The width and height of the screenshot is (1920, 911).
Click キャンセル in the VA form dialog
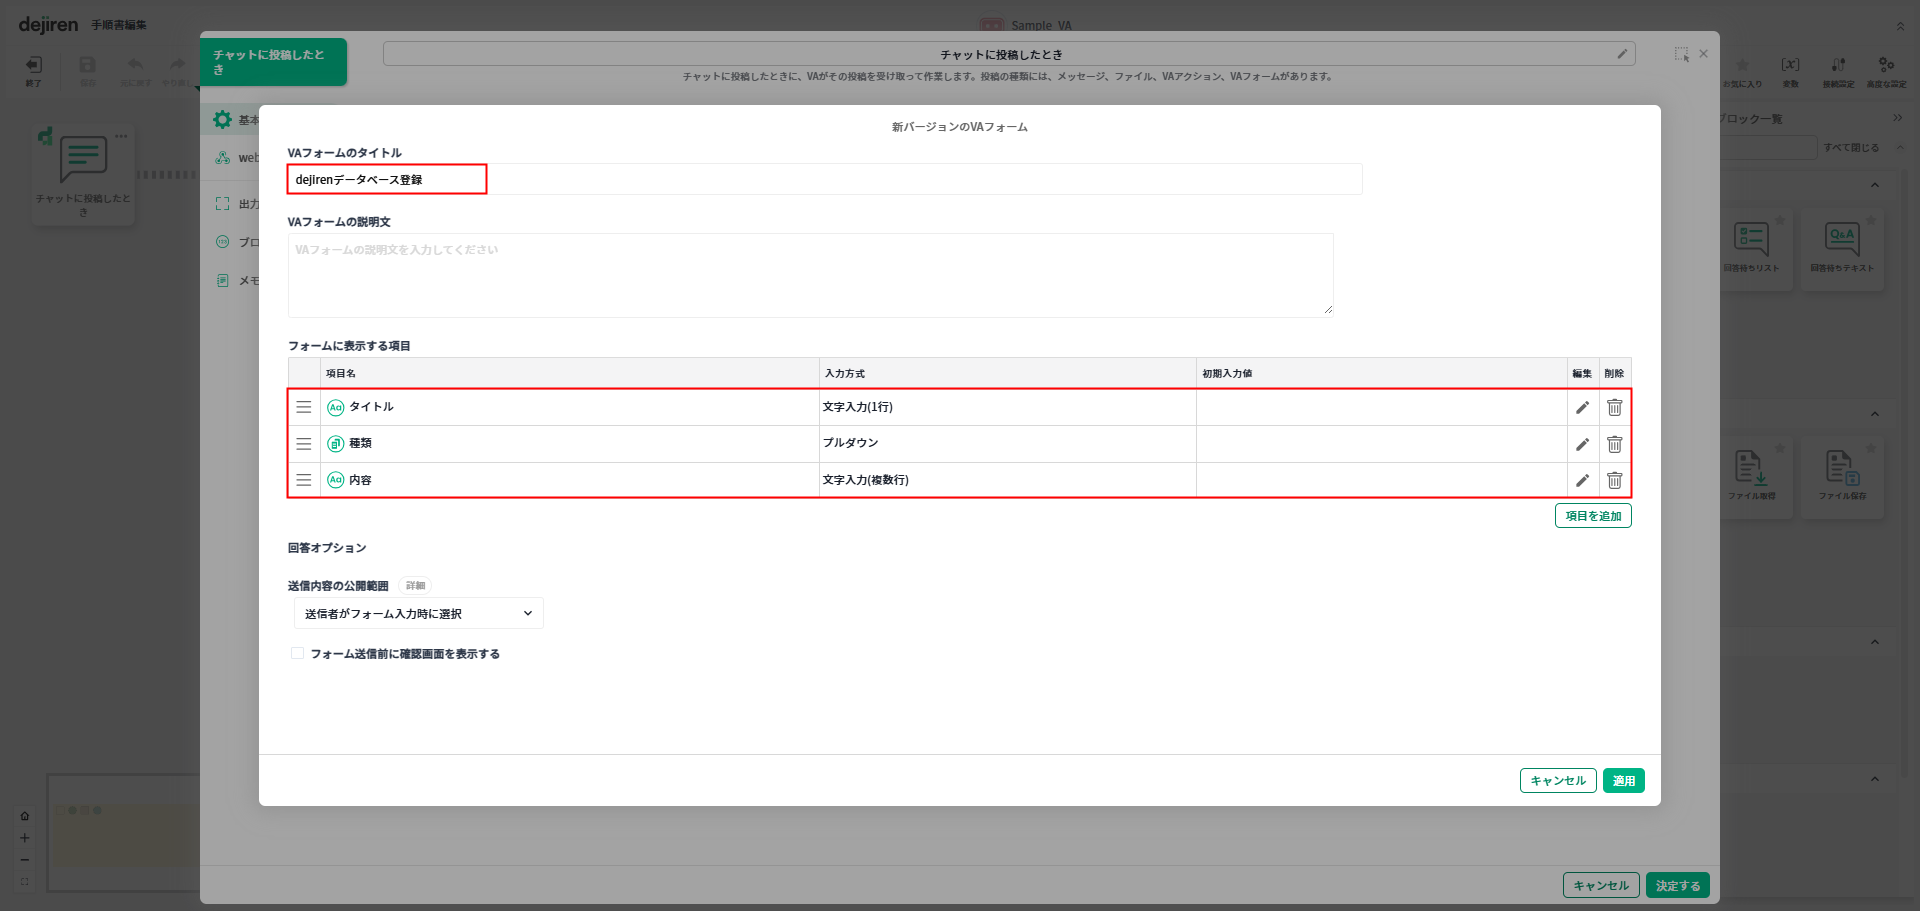pos(1557,780)
